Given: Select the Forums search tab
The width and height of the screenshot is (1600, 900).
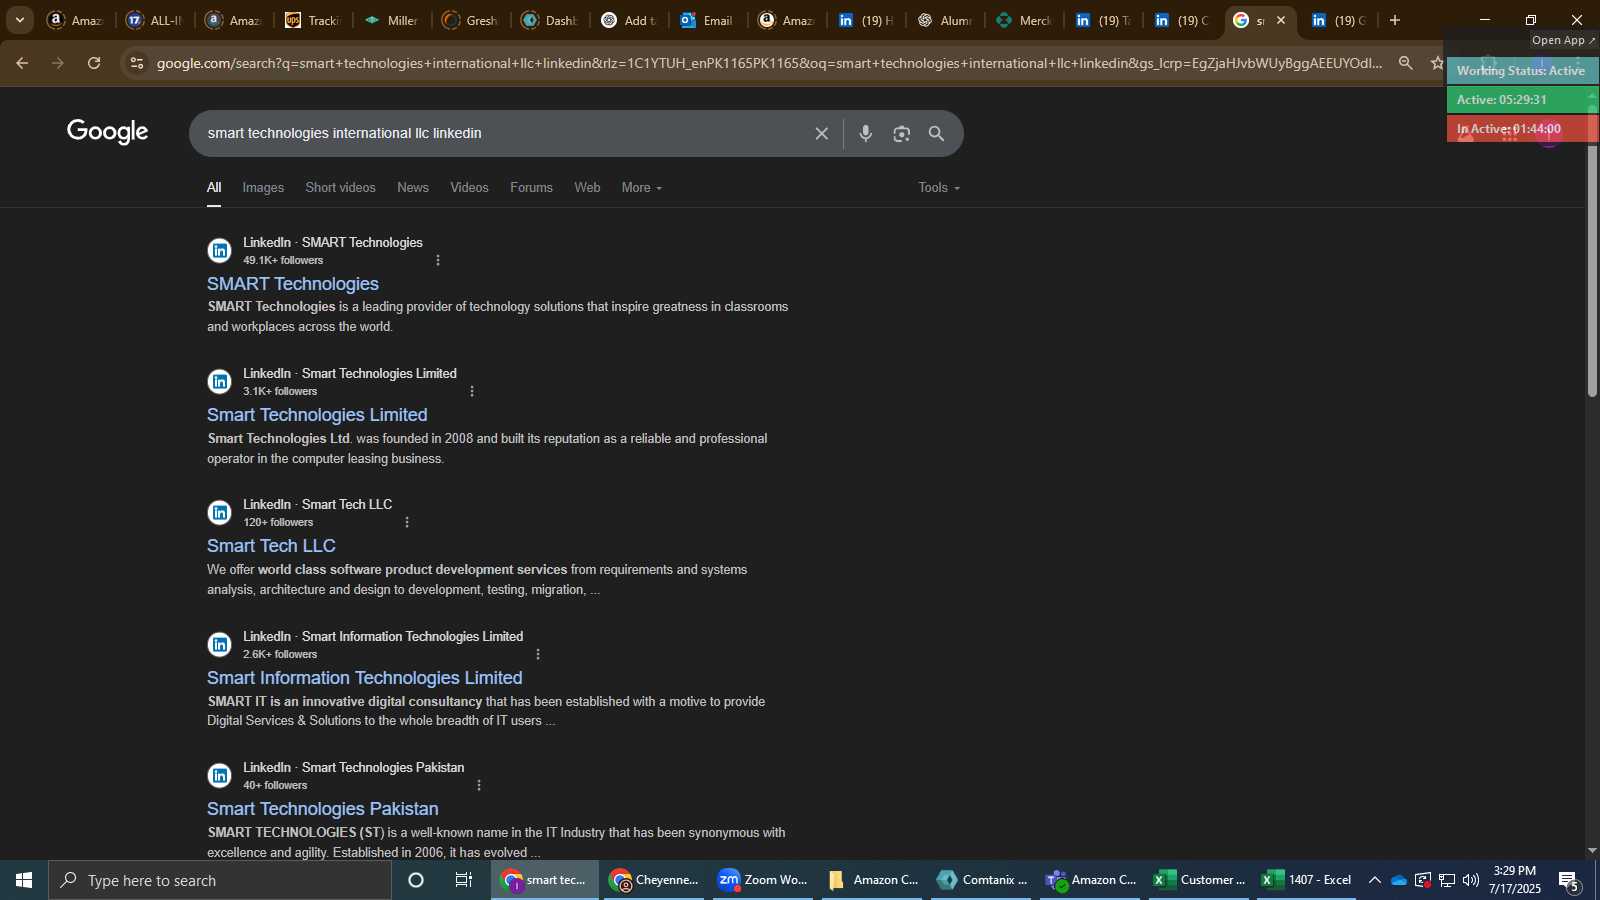Looking at the screenshot, I should (531, 188).
